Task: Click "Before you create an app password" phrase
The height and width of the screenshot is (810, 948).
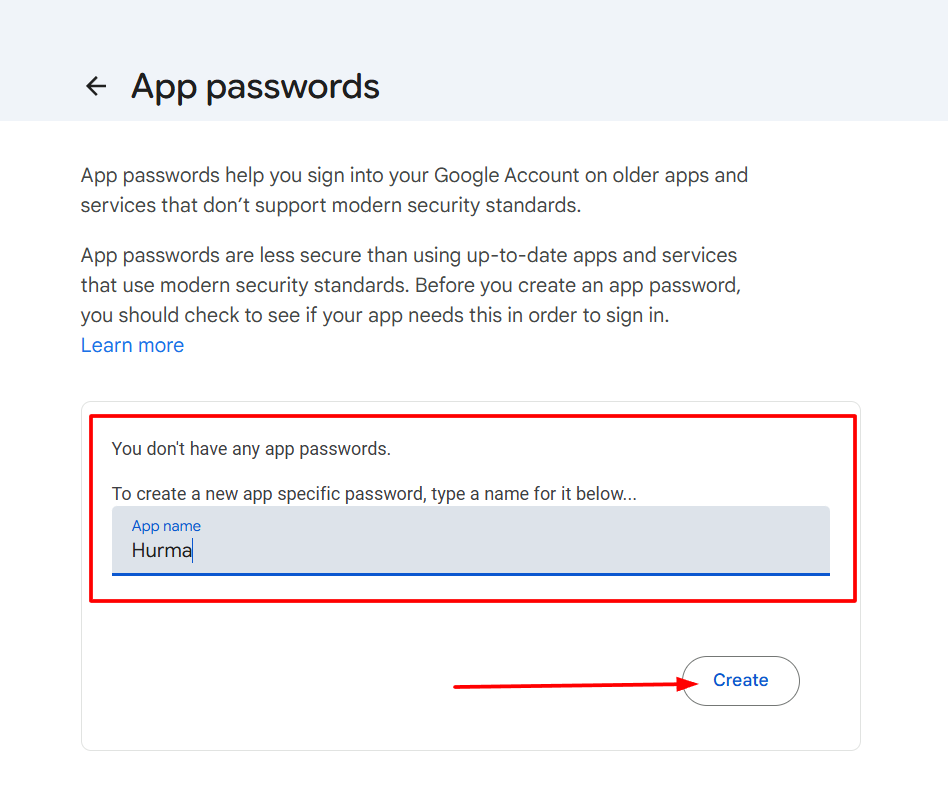Action: point(577,285)
